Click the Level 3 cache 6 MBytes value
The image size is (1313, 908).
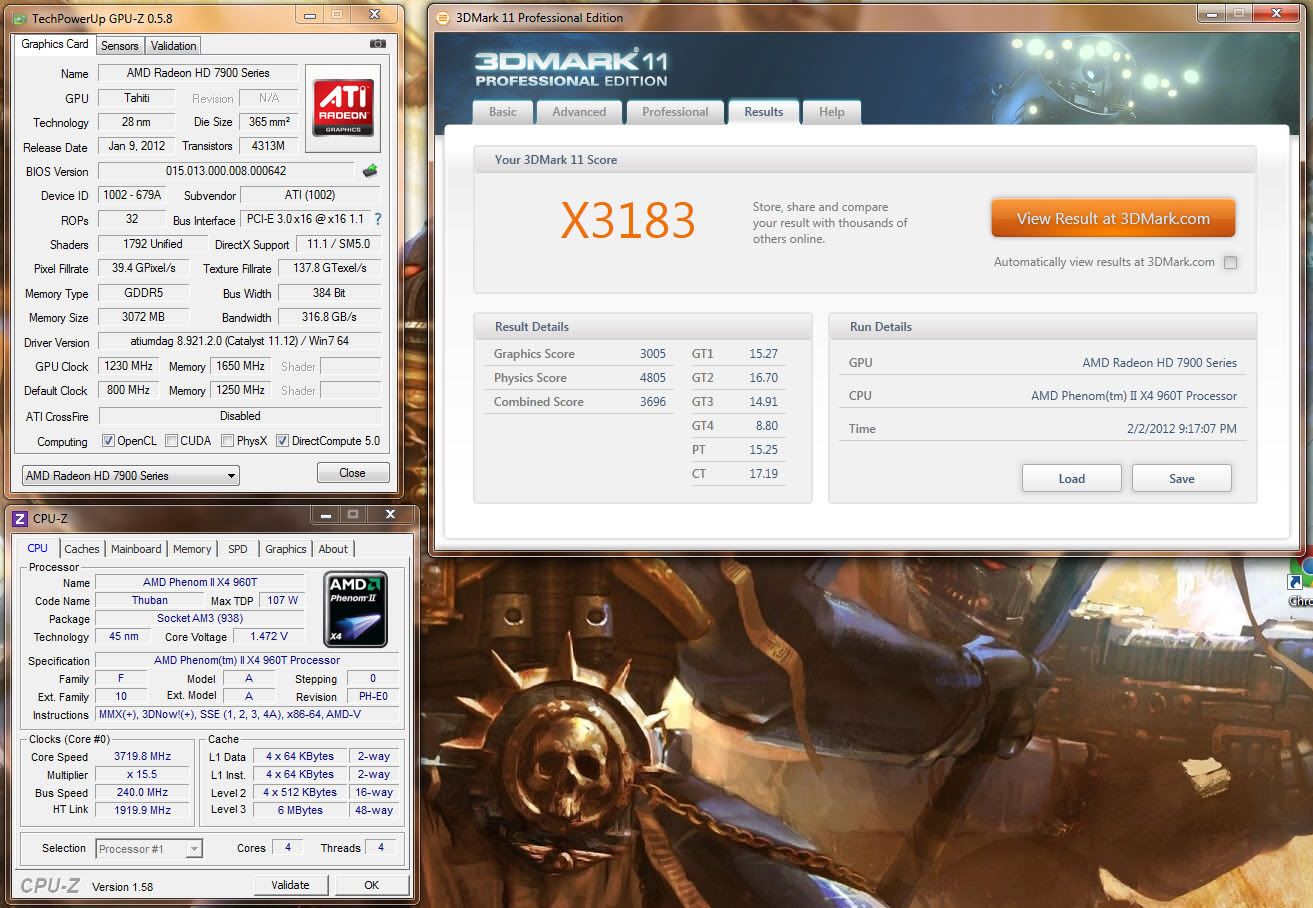coord(300,811)
